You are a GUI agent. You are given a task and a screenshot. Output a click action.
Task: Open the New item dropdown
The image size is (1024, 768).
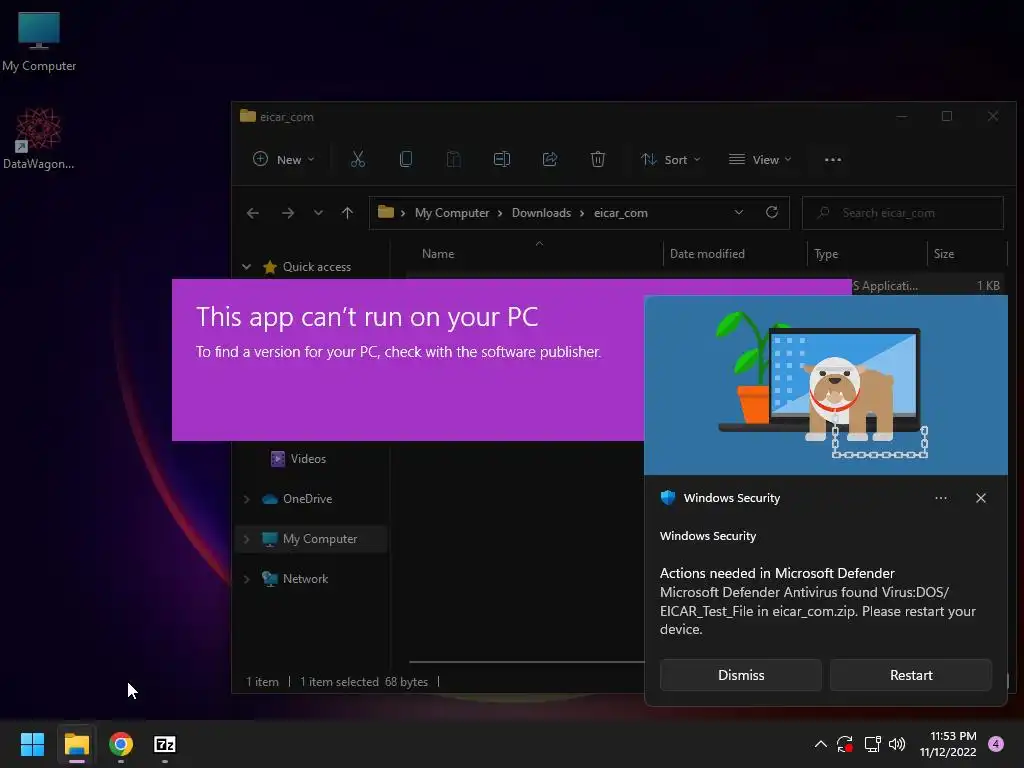pos(283,159)
